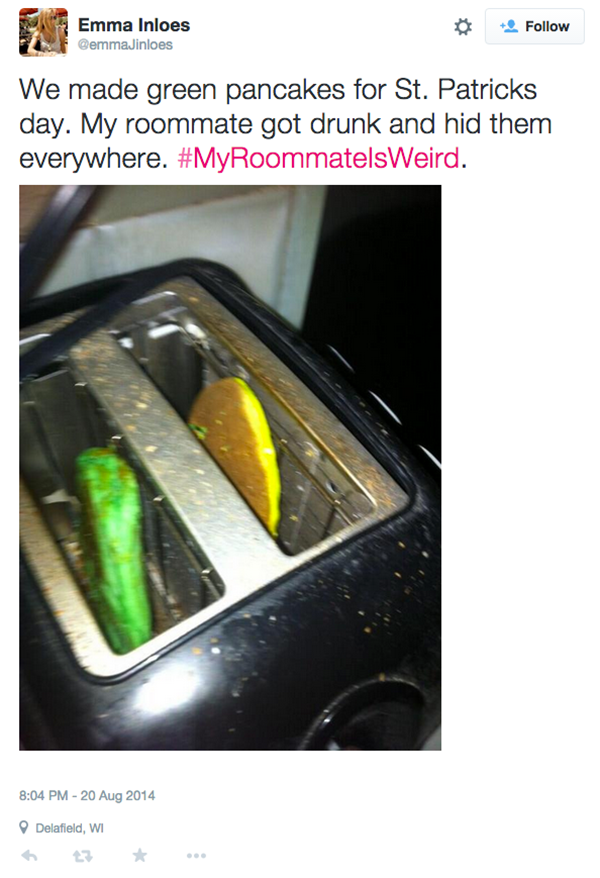Open the #MyRoommateIsWeird hashtag
The width and height of the screenshot is (600, 878).
pos(318,158)
